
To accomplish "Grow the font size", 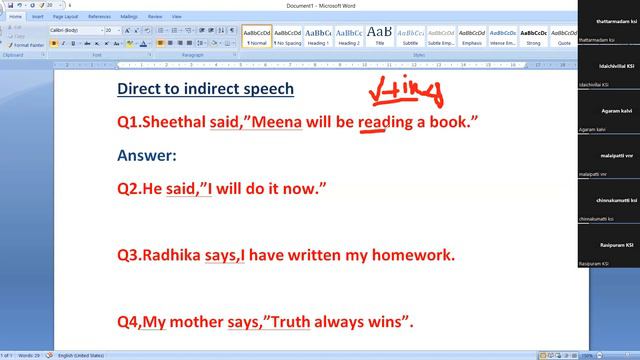I will 127,30.
